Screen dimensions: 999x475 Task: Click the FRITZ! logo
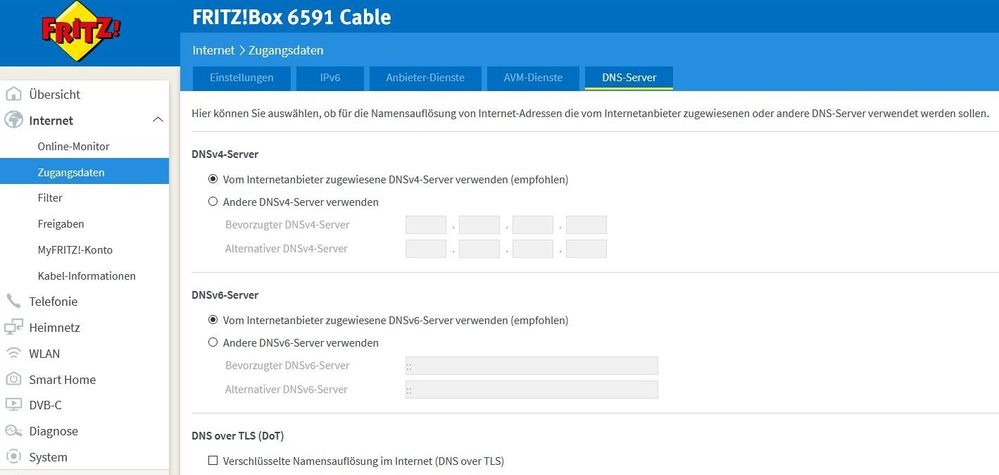tap(84, 34)
